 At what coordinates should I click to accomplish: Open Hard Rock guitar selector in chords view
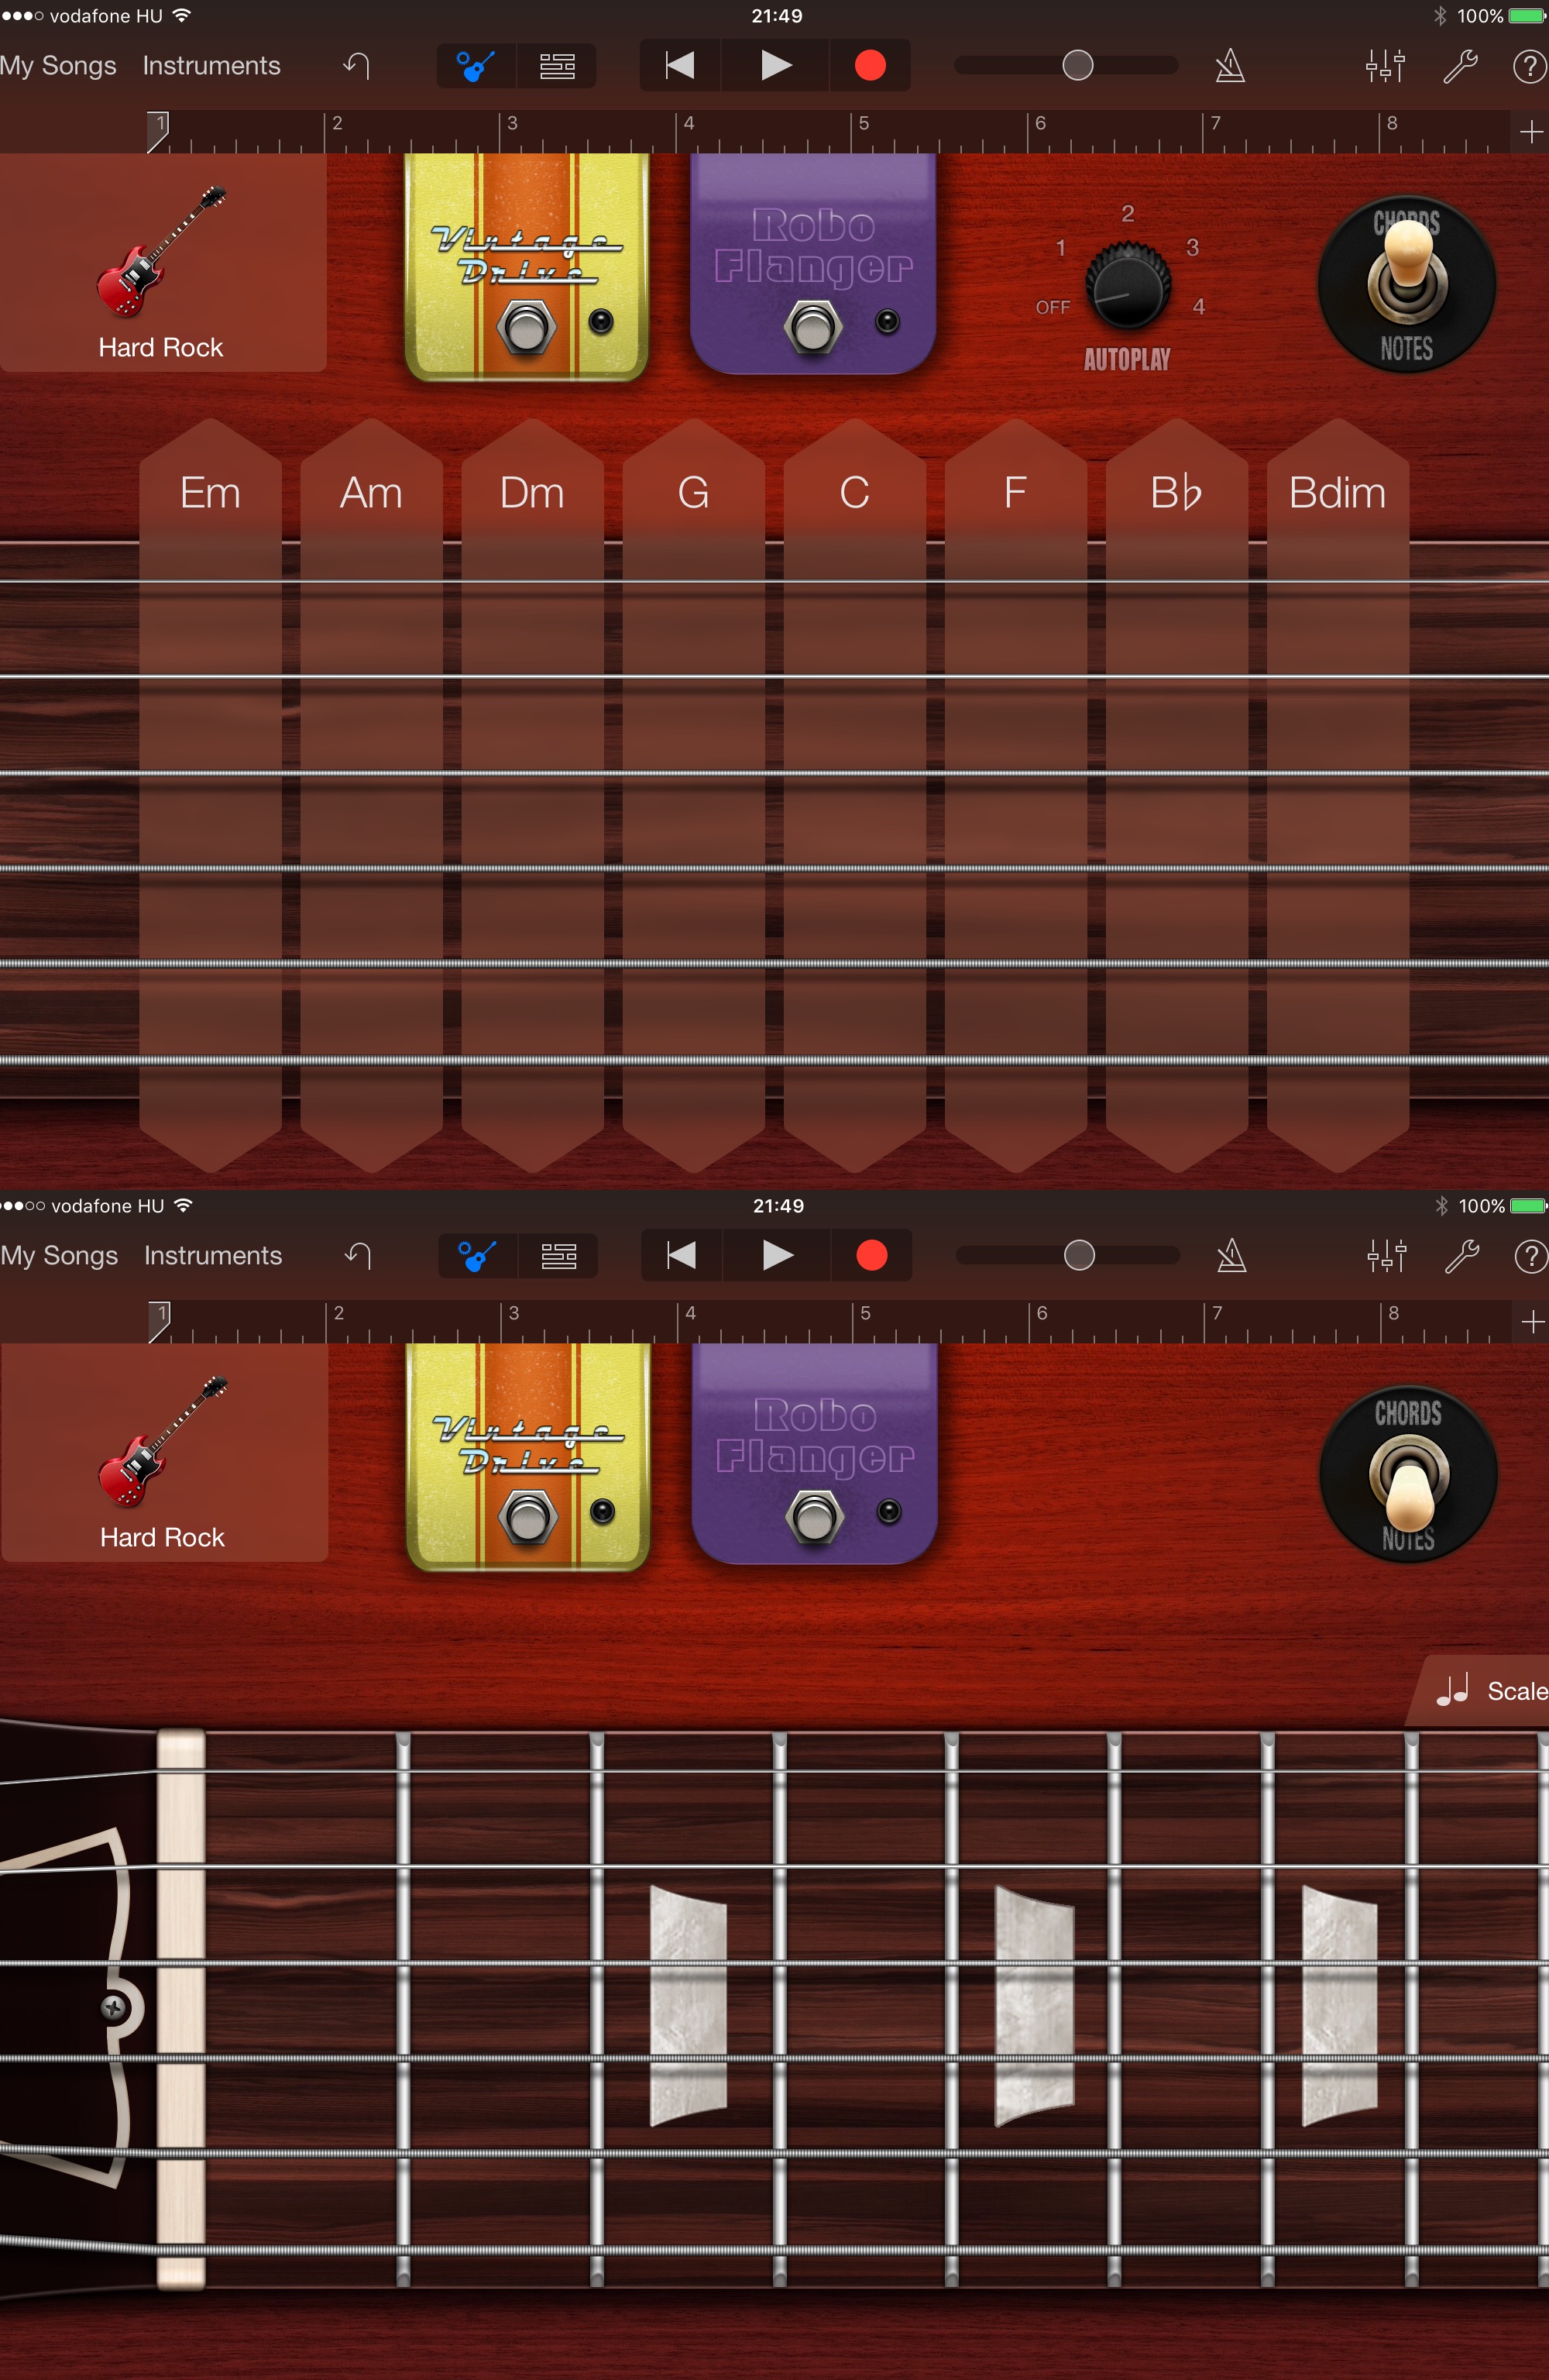pyautogui.click(x=162, y=263)
